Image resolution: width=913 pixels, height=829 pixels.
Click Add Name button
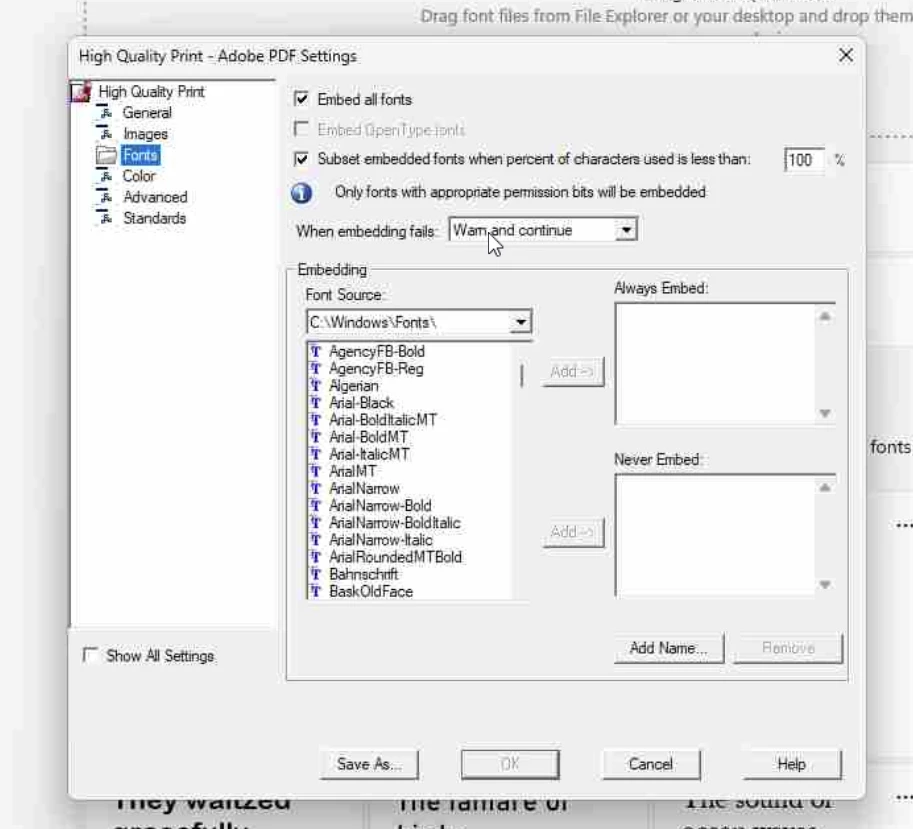point(669,648)
